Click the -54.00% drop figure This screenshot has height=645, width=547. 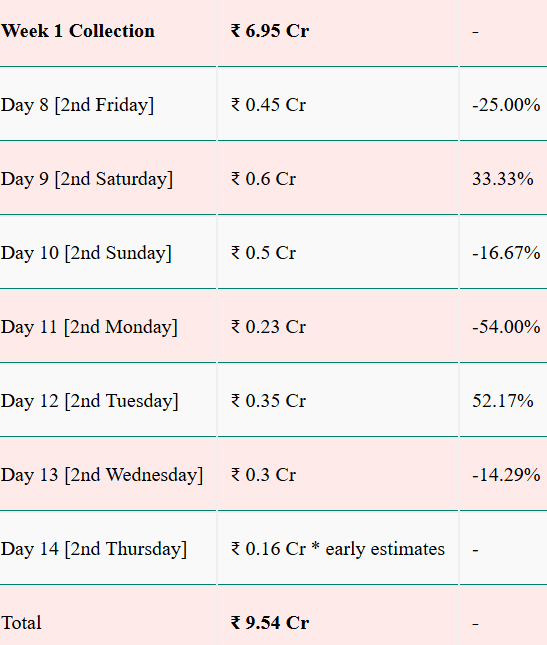coord(506,327)
